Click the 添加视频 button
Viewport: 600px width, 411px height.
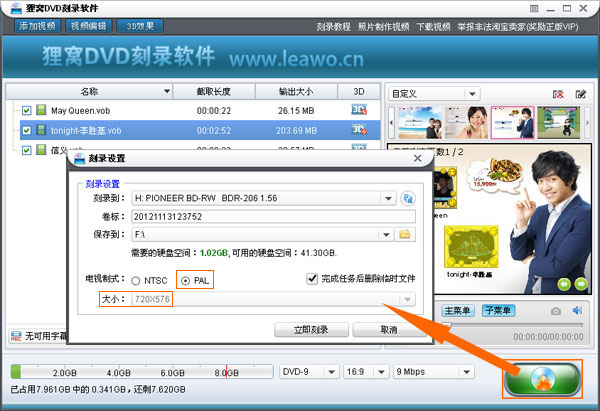(38, 26)
